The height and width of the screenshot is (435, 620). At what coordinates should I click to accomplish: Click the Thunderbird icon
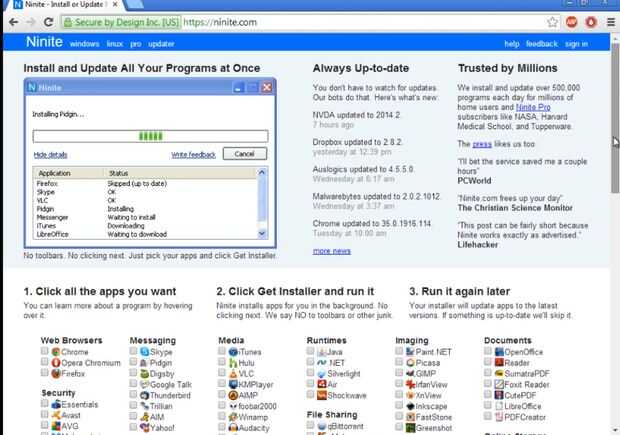144,395
